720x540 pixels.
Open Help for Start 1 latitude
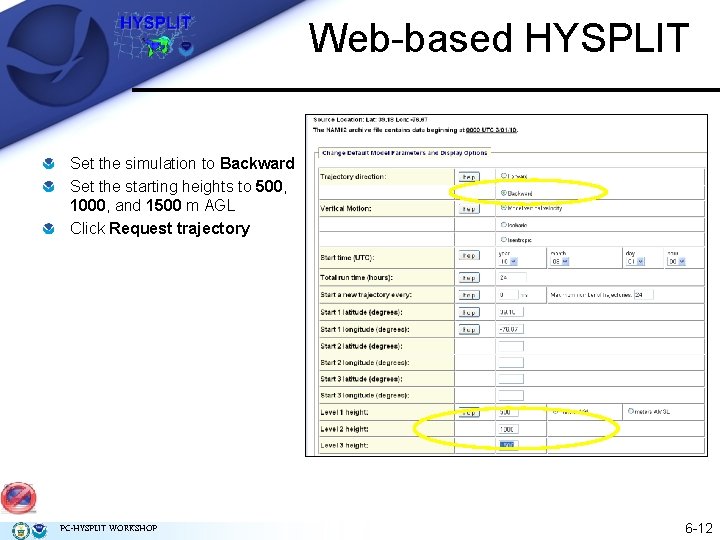pos(468,312)
